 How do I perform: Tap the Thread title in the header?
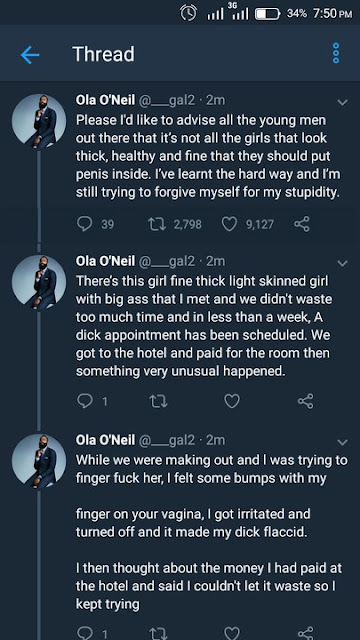point(103,54)
